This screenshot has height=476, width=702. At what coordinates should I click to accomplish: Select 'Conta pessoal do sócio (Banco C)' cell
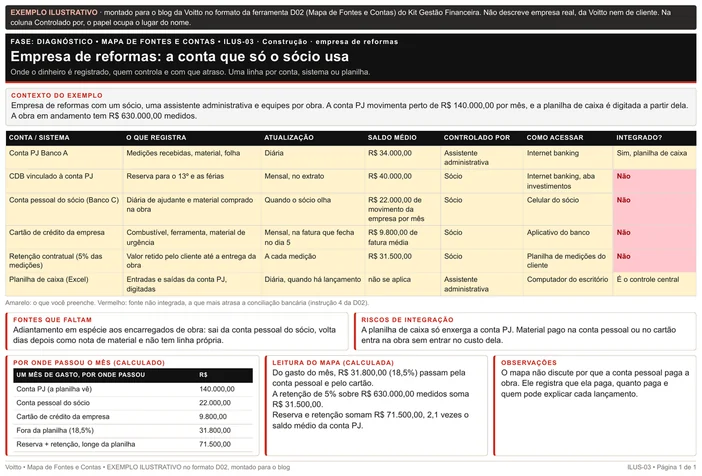pyautogui.click(x=64, y=209)
